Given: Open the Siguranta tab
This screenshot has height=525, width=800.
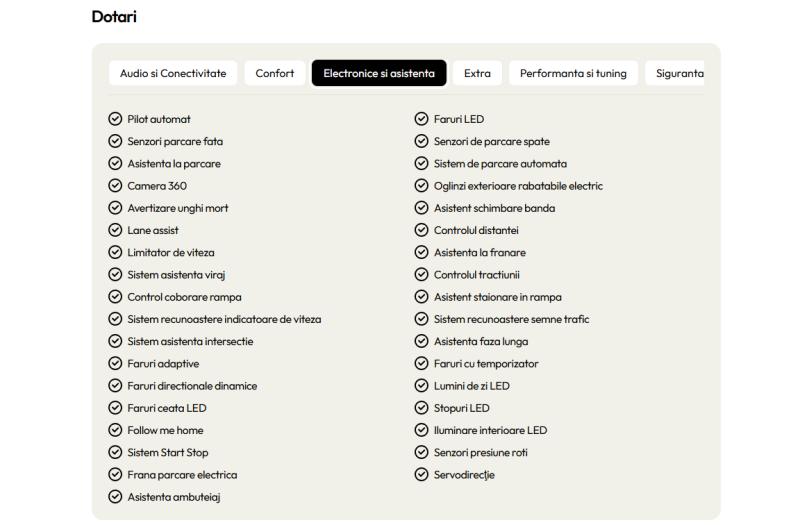Looking at the screenshot, I should point(675,73).
